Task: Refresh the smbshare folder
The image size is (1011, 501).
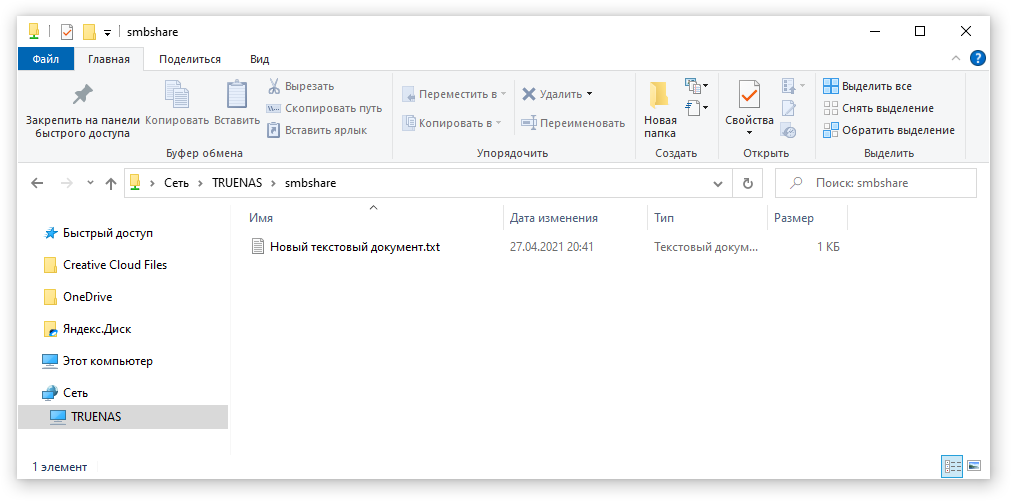Action: (748, 183)
